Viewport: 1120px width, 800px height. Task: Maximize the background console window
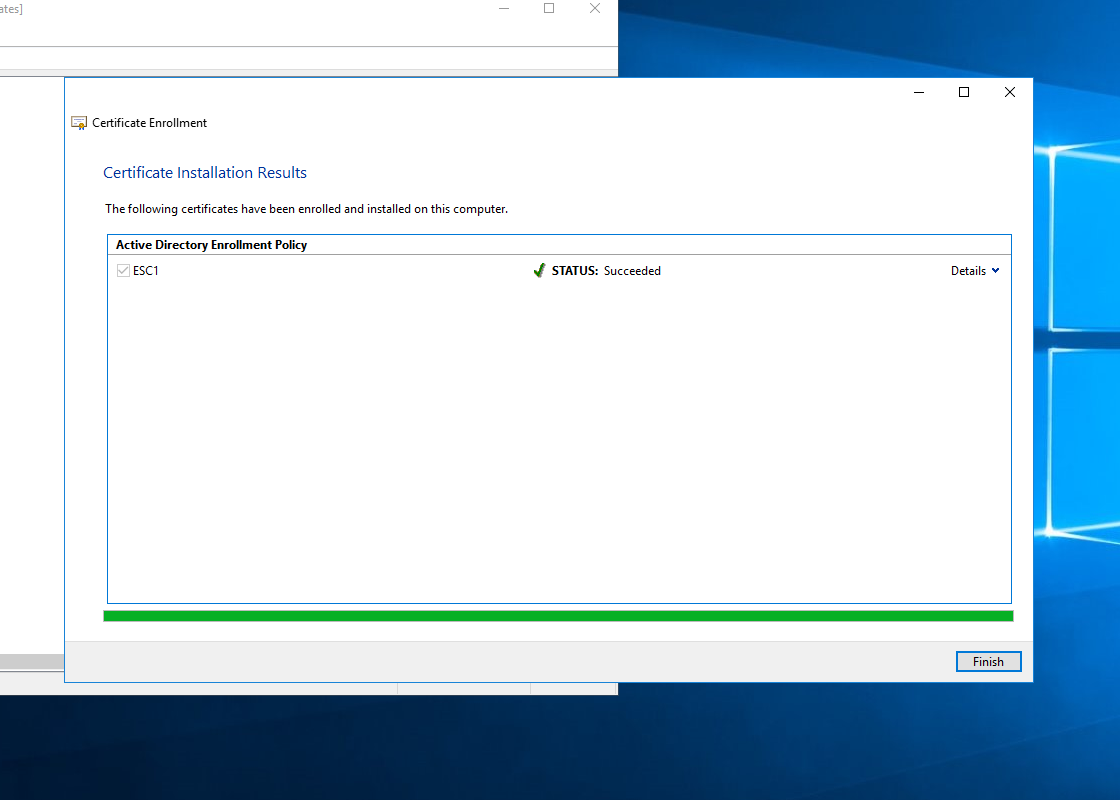click(549, 9)
